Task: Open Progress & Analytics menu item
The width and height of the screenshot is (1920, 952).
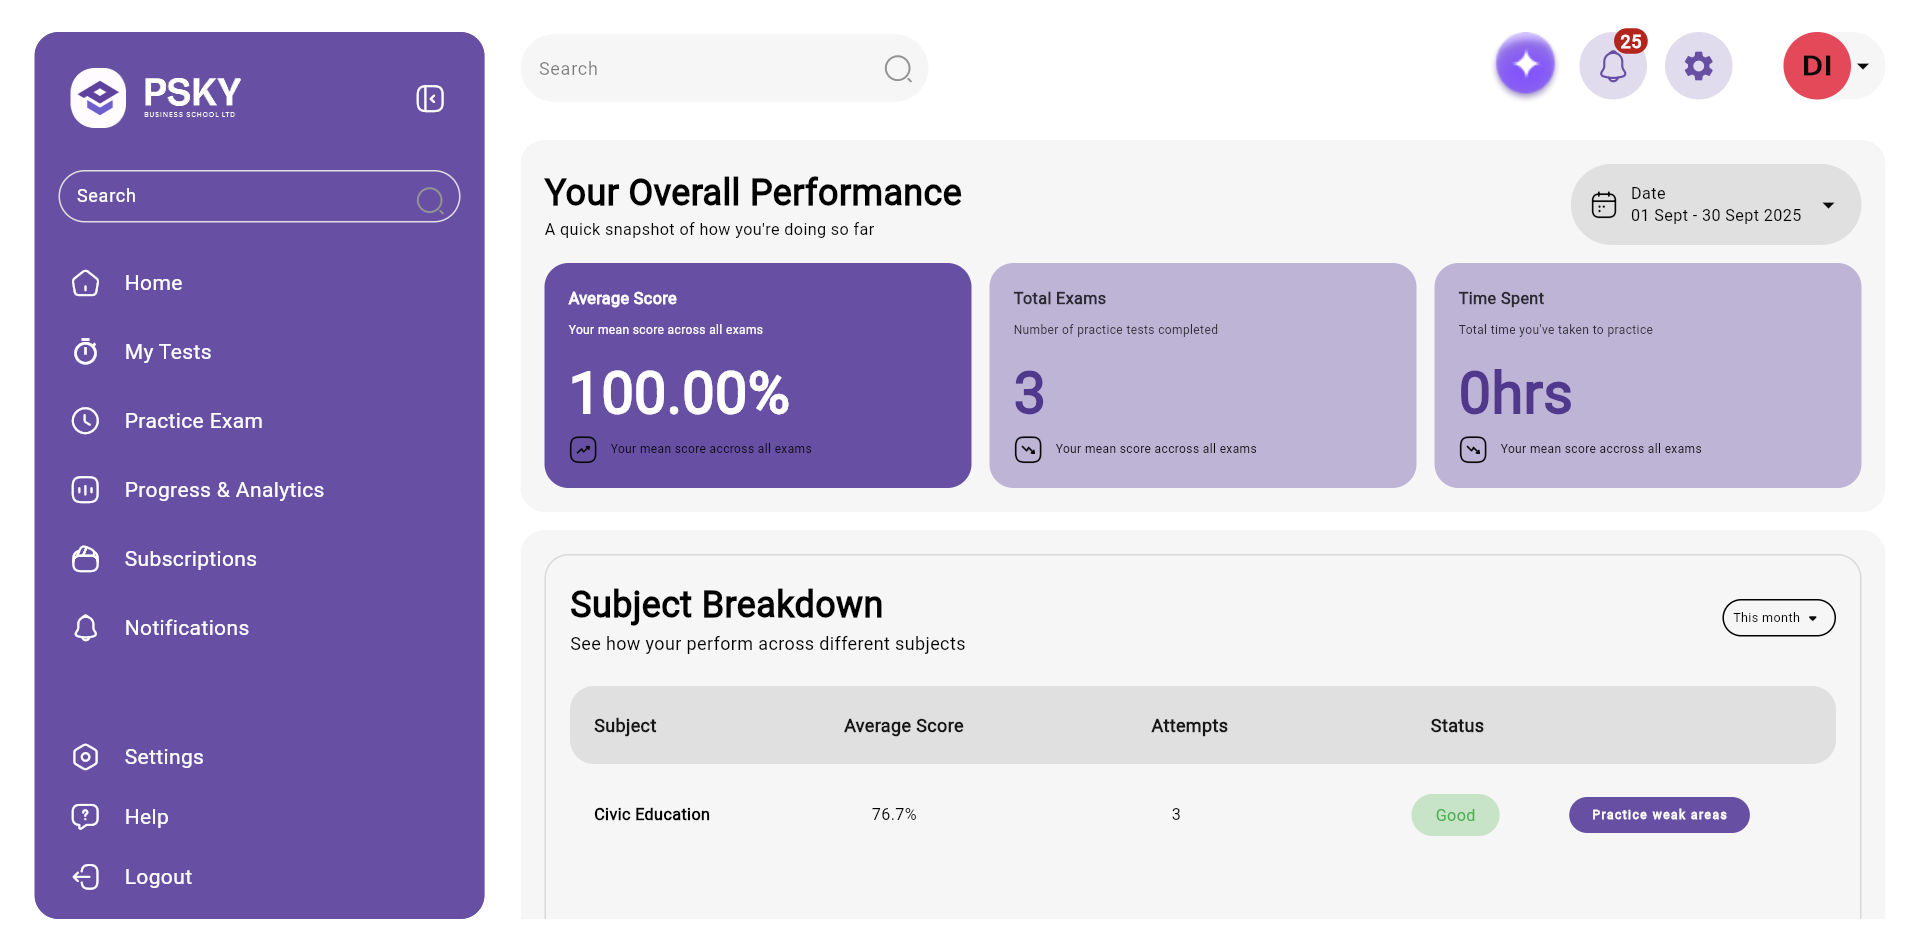Action: pyautogui.click(x=224, y=490)
